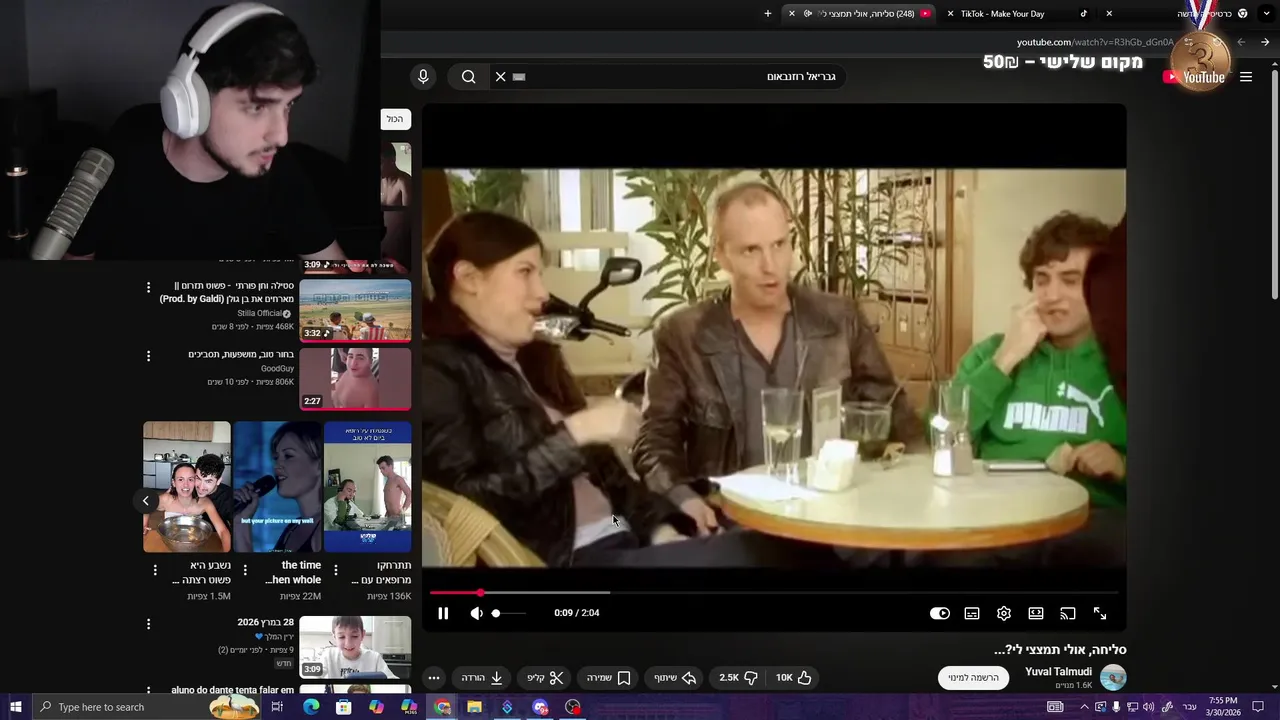Open Windows Start menu
The height and width of the screenshot is (720, 1280).
(15, 707)
